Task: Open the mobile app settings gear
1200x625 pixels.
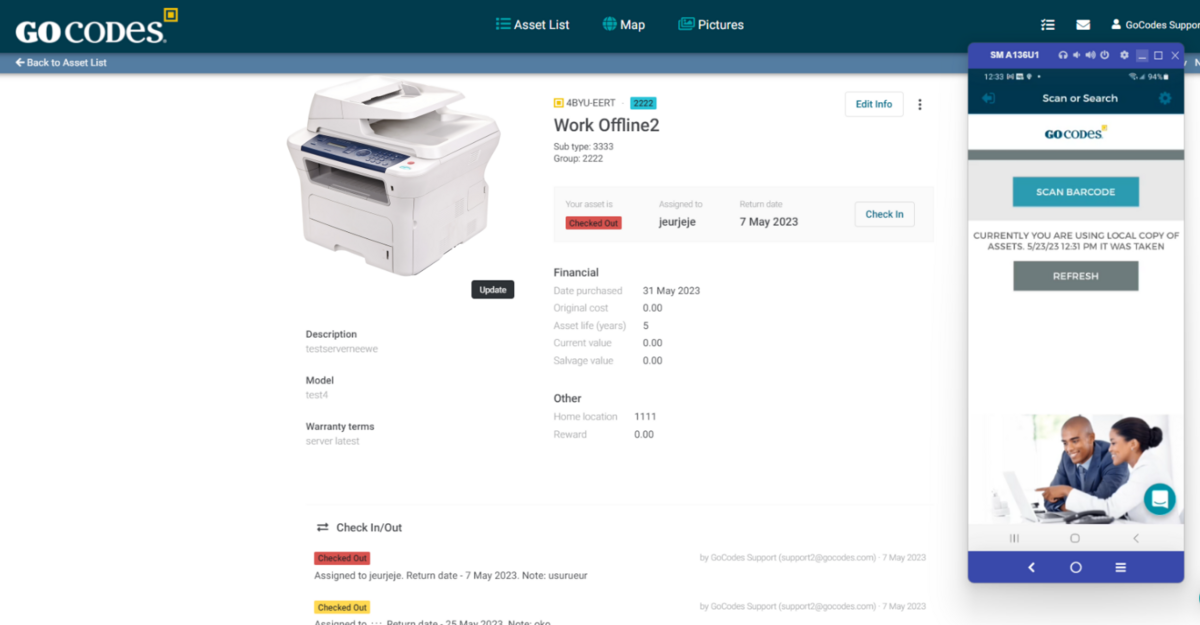Action: tap(1165, 98)
